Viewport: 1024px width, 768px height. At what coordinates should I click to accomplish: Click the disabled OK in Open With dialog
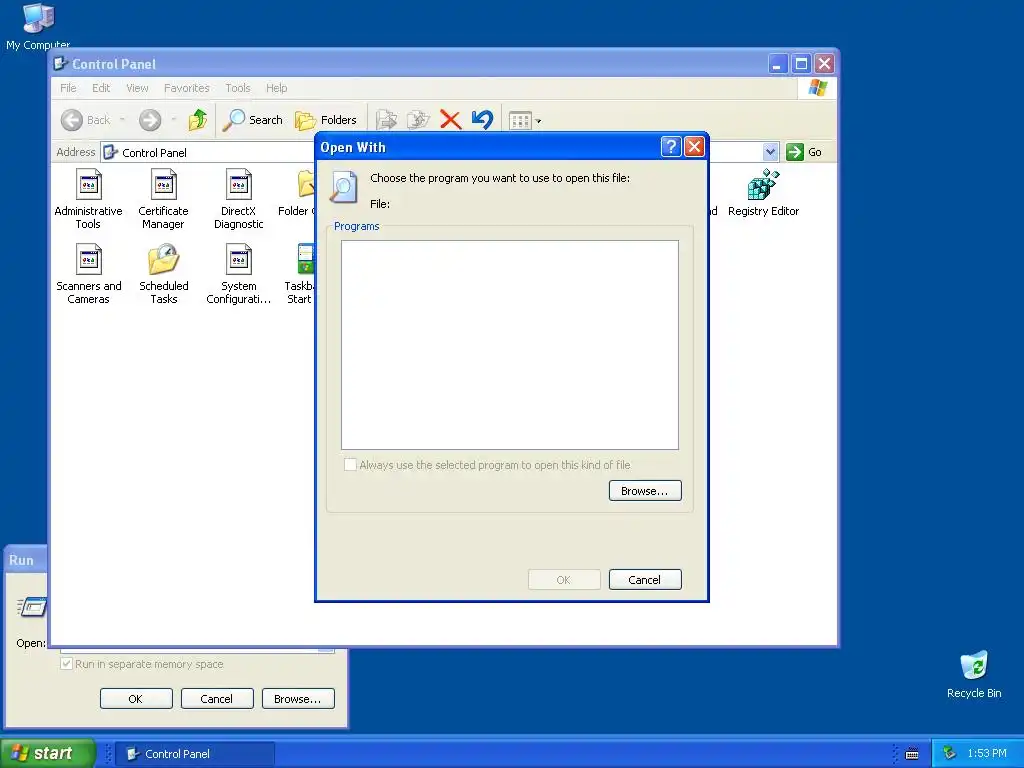tap(564, 580)
